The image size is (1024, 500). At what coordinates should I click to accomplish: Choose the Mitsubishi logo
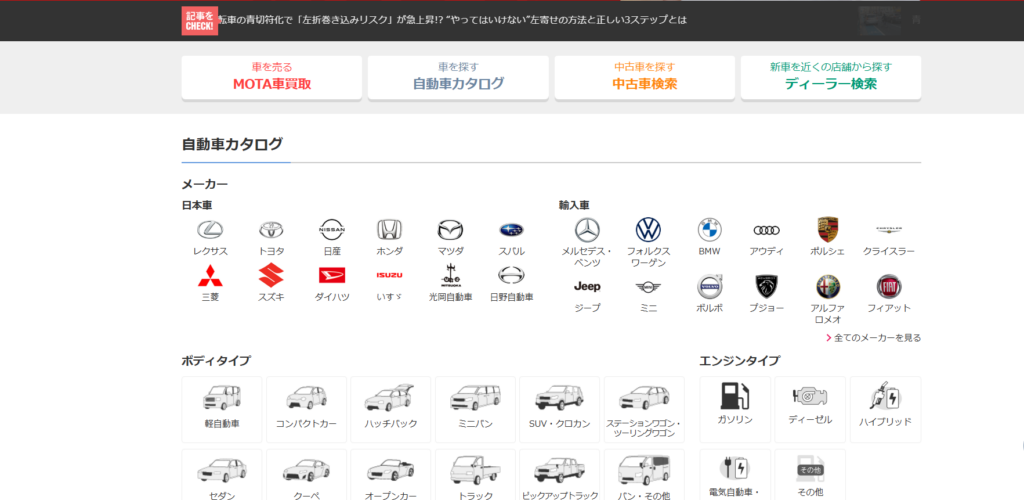click(210, 276)
